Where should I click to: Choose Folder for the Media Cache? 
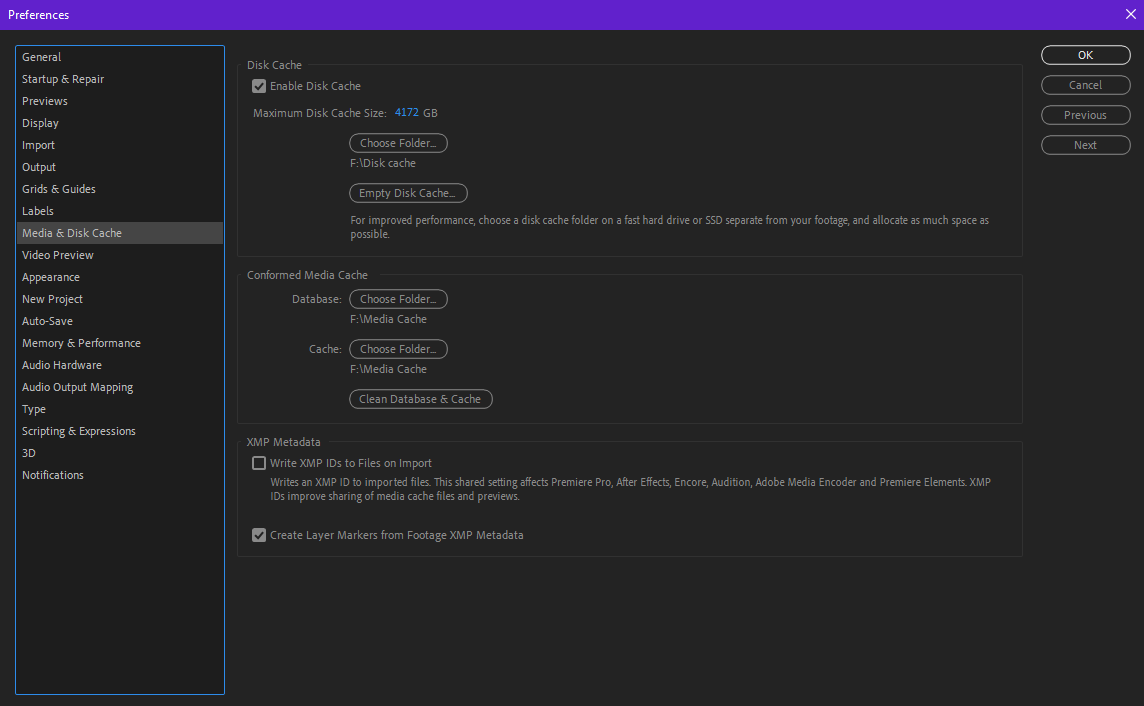coord(398,348)
